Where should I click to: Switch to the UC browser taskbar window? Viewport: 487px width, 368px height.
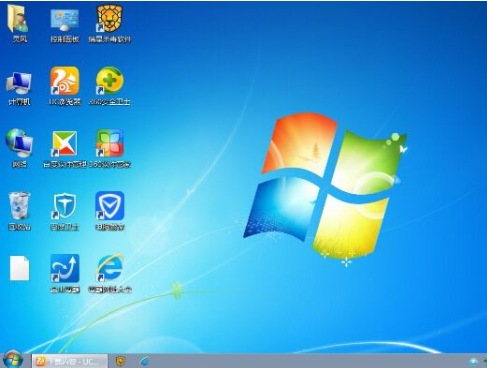(x=70, y=361)
